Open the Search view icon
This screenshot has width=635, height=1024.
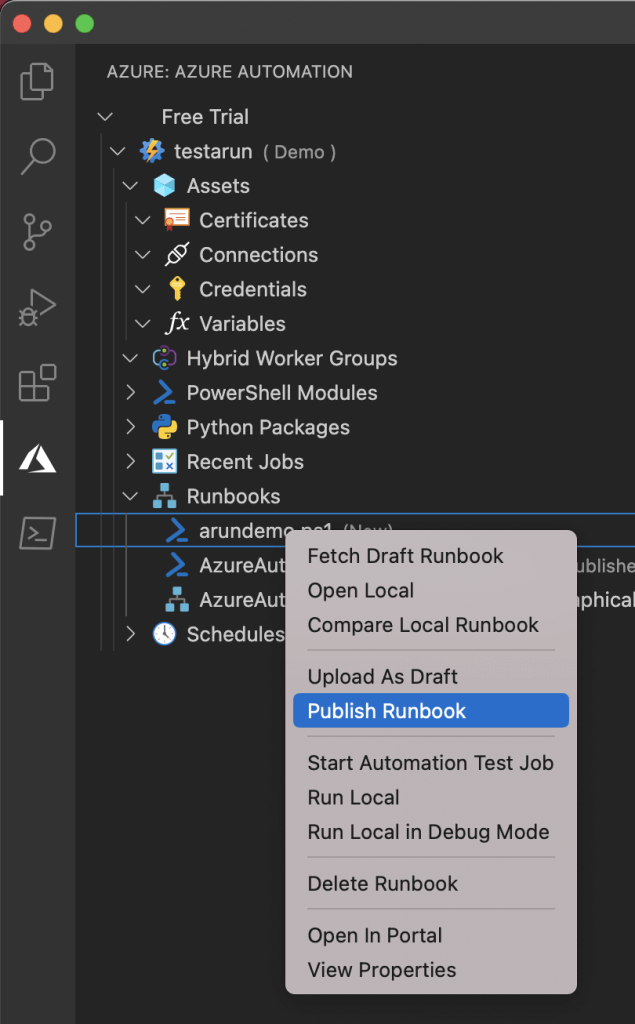[37, 156]
